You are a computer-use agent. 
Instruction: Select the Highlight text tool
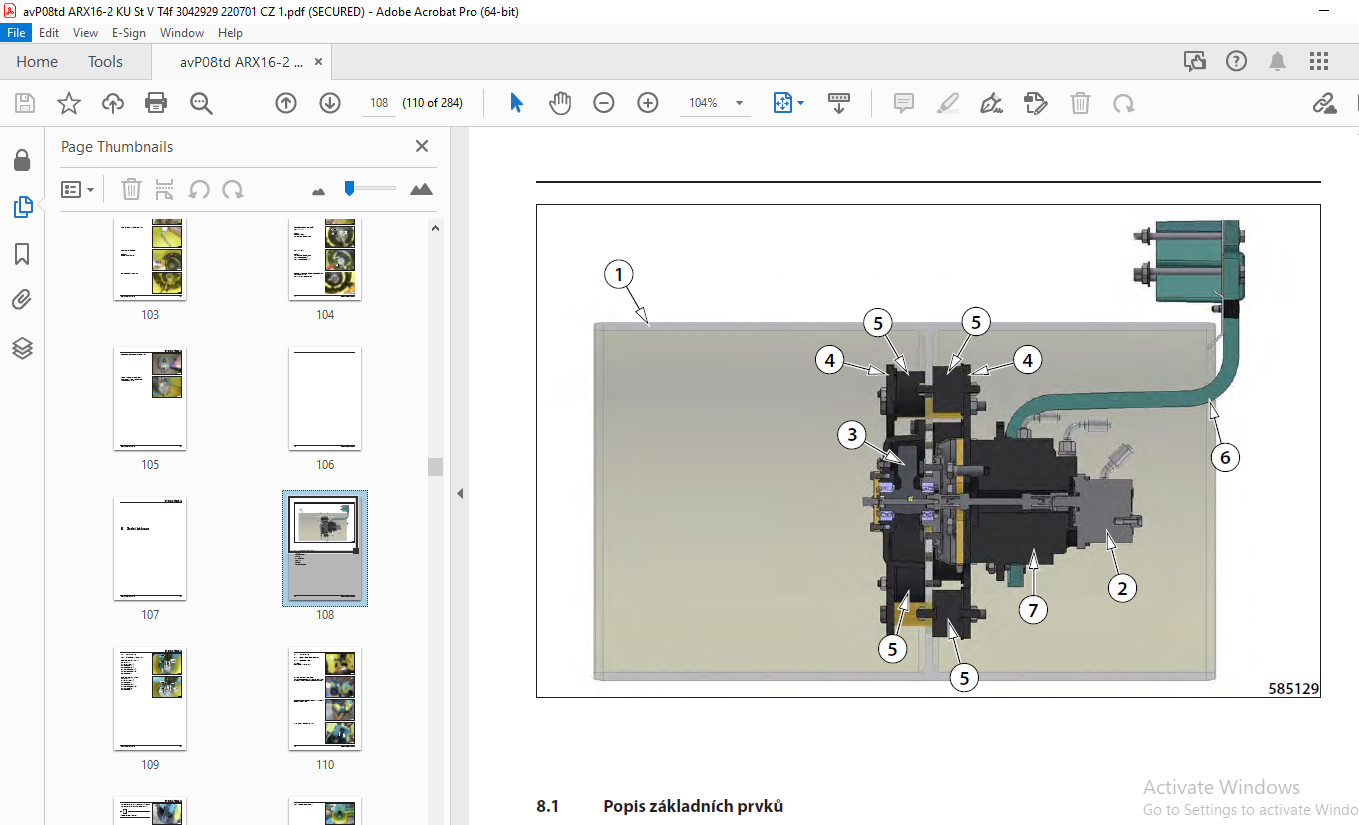coord(948,103)
